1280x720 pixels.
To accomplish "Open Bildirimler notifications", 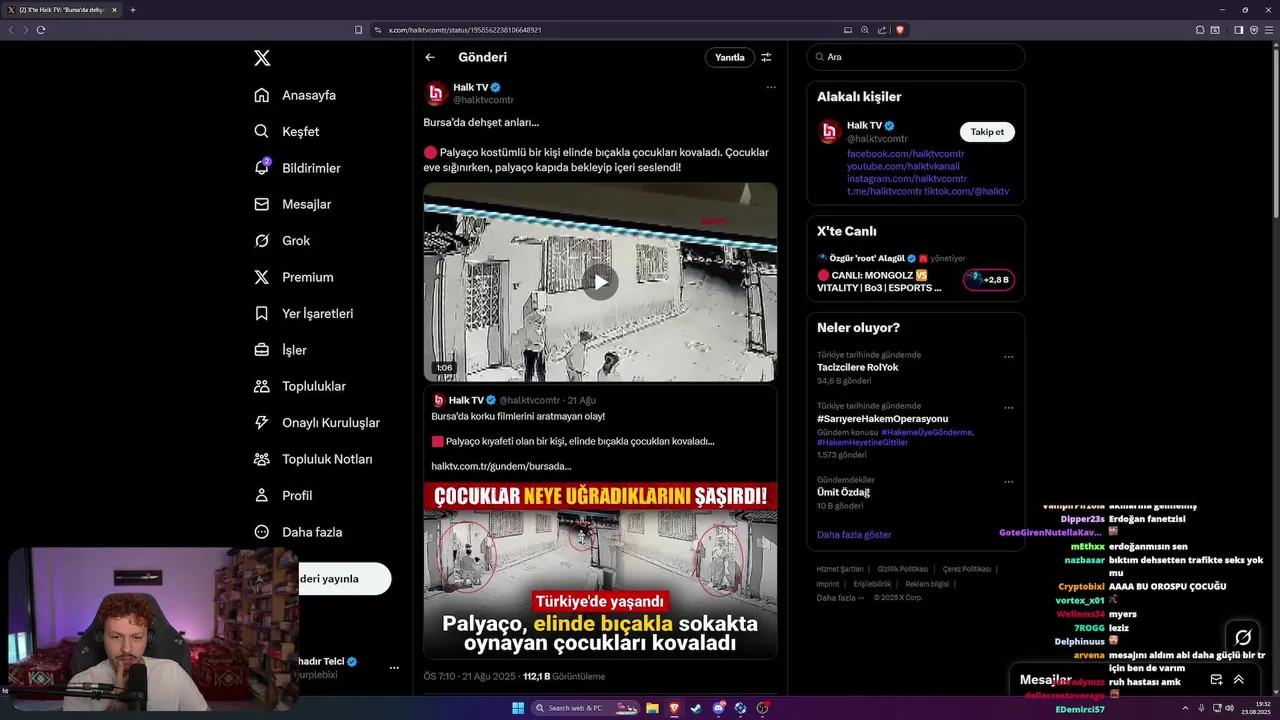I will (297, 168).
